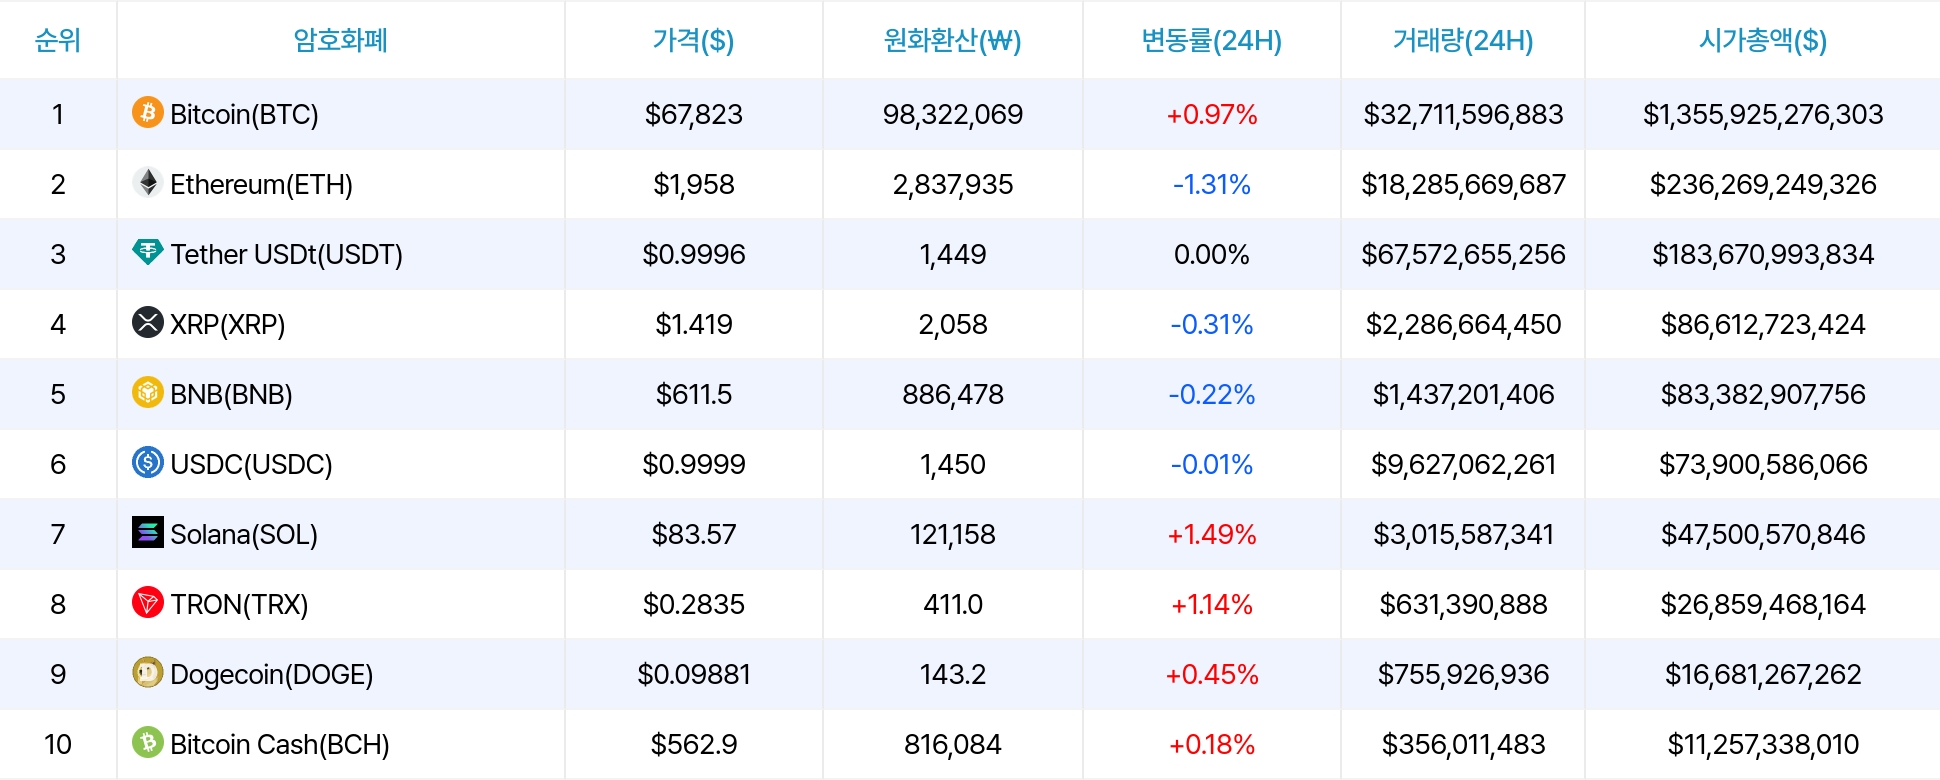Click the Dogecoin logo icon
The image size is (1940, 780).
(148, 672)
